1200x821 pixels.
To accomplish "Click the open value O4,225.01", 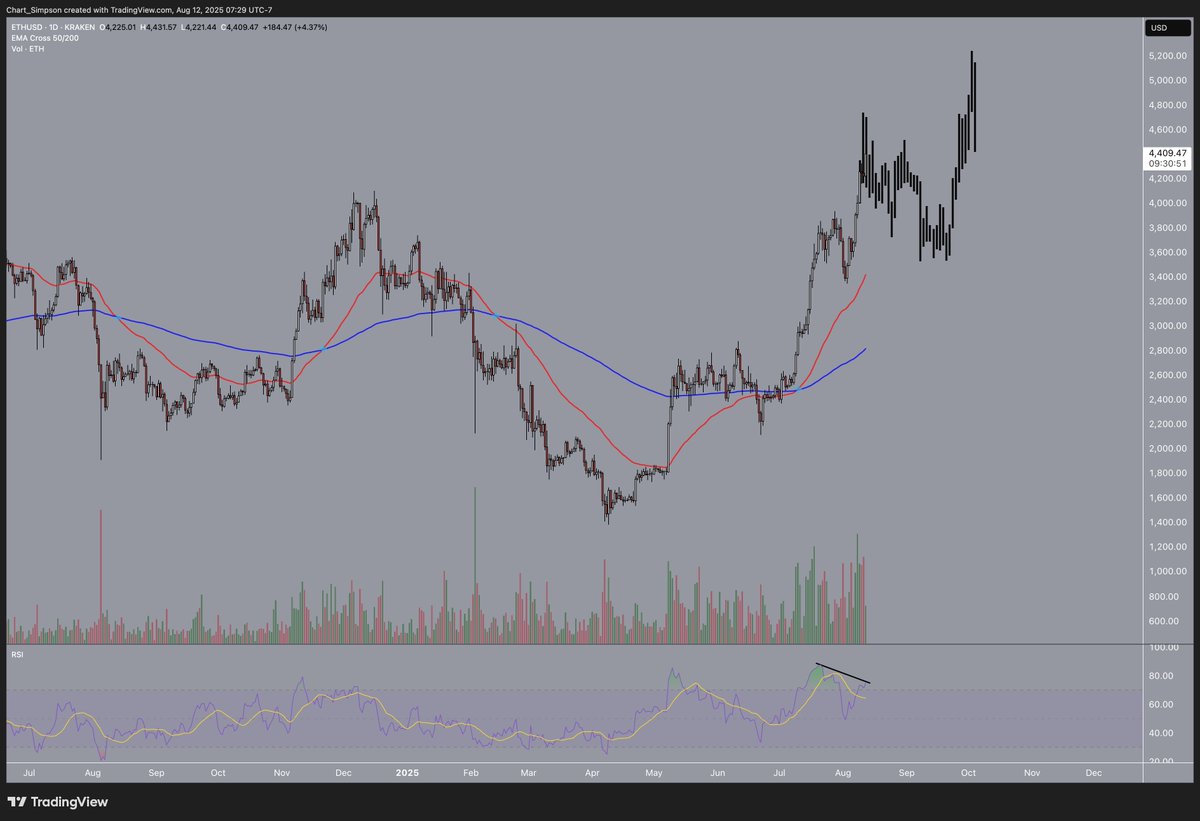I will (117, 27).
